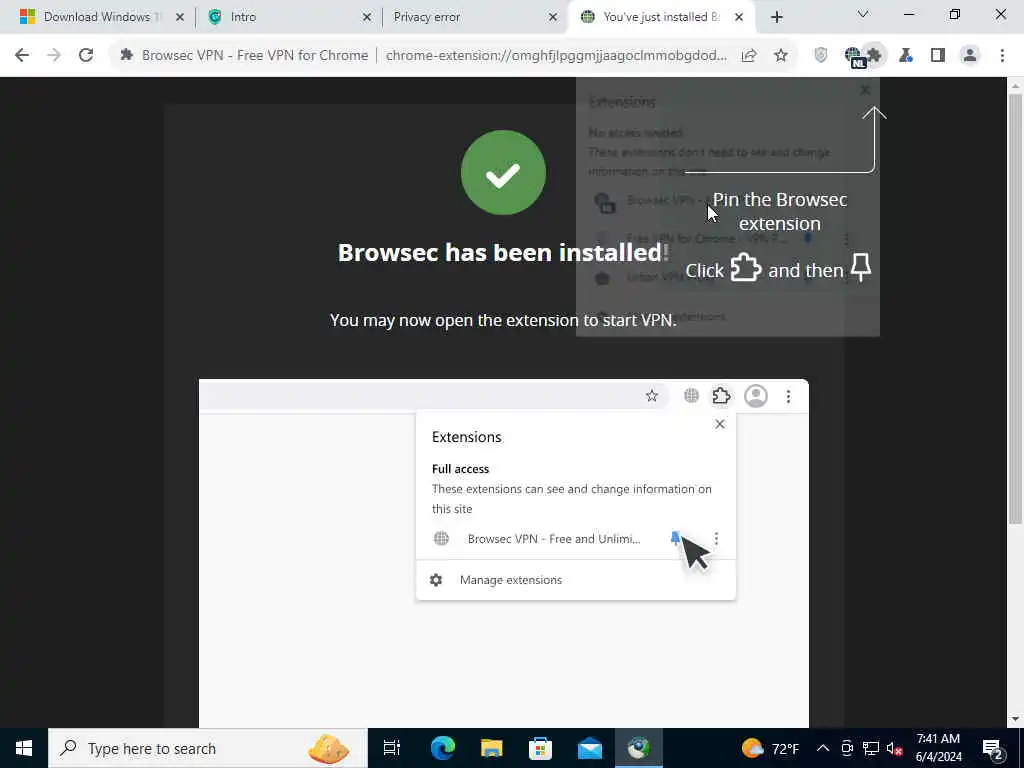Click the forward navigation arrow
This screenshot has height=768, width=1024.
[x=54, y=56]
